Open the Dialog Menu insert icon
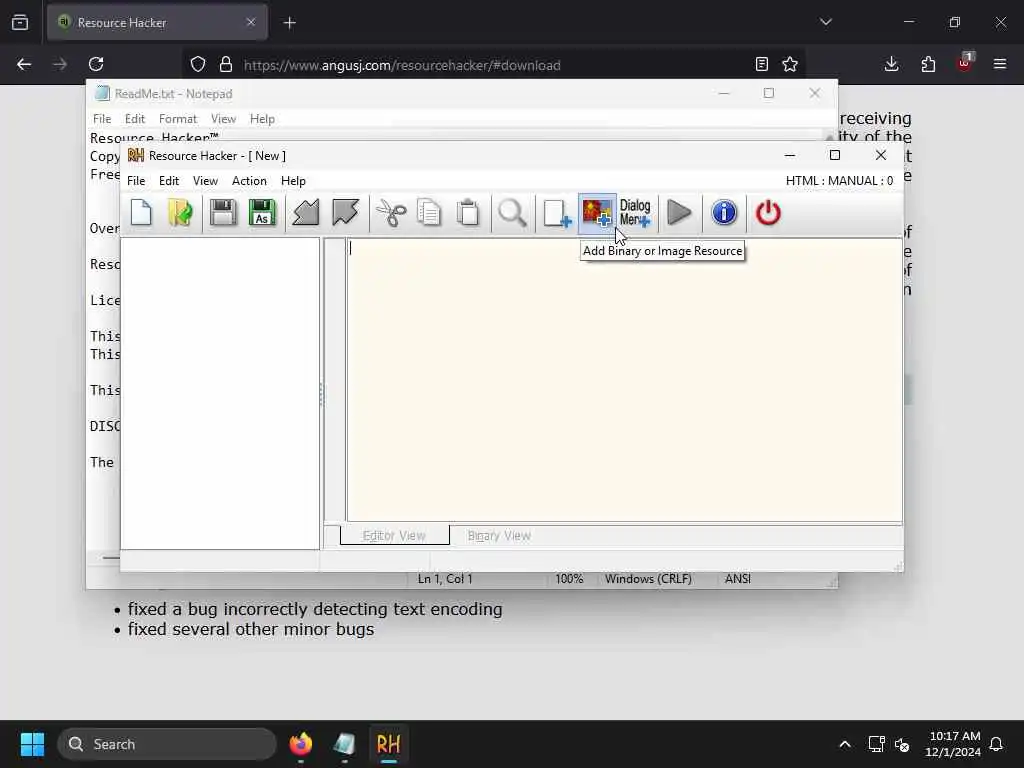The width and height of the screenshot is (1024, 768). tap(635, 213)
